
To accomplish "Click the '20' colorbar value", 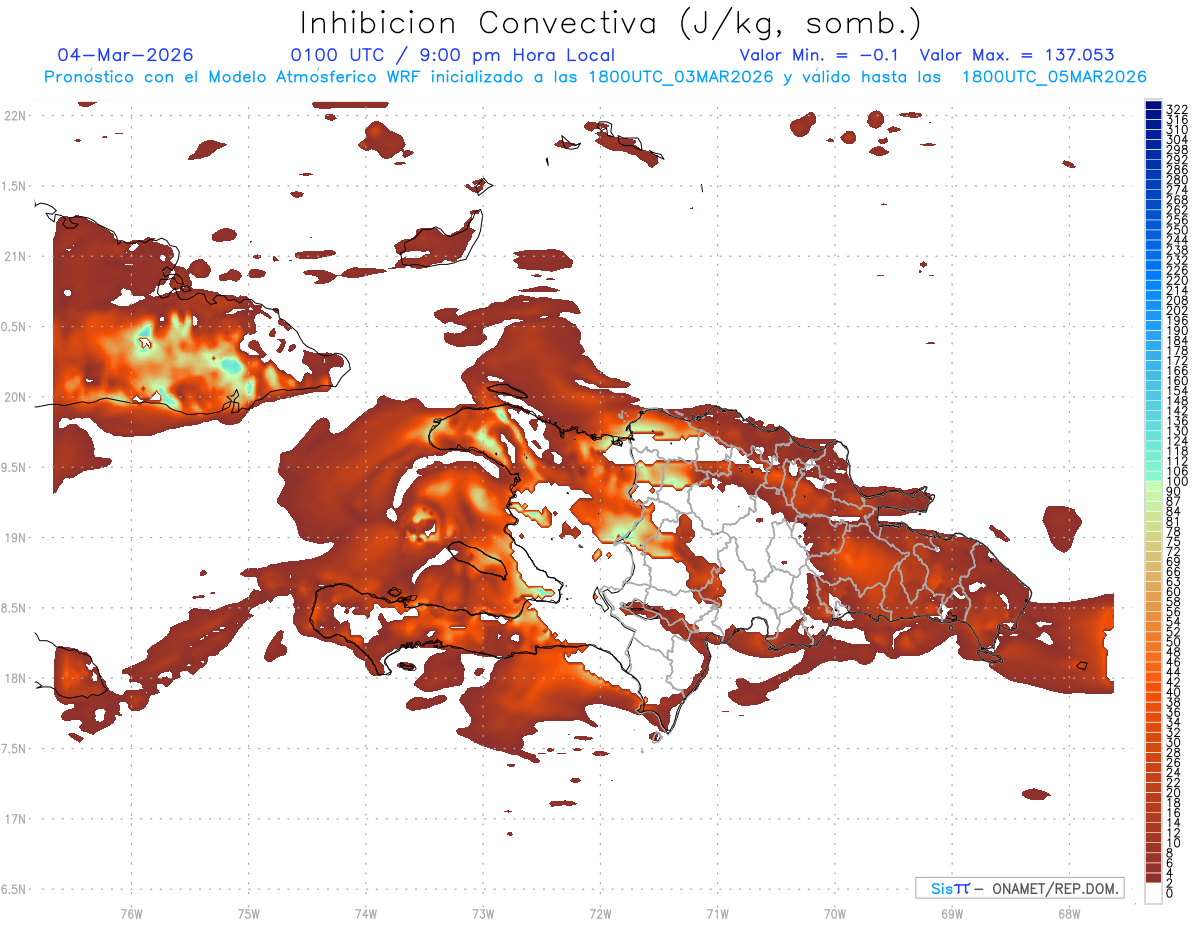I will point(1173,792).
